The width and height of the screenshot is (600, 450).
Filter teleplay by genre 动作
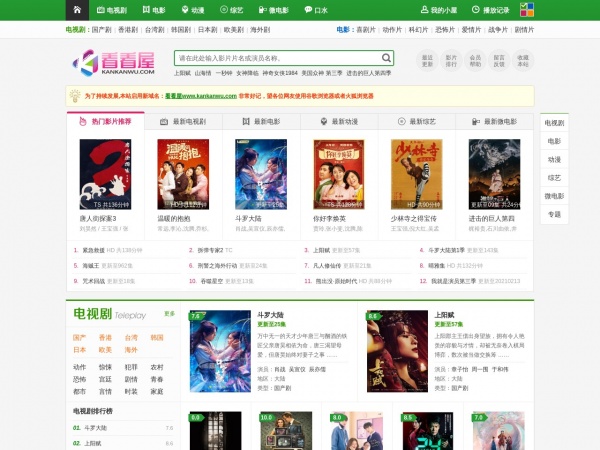79,367
